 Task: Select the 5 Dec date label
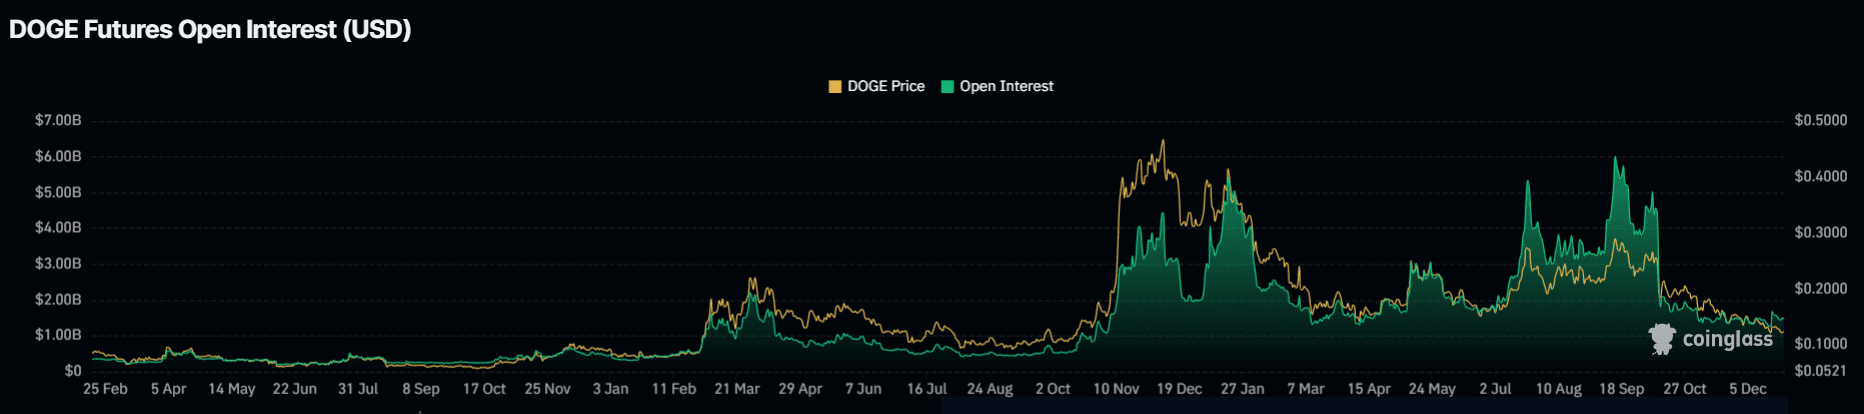(x=1747, y=389)
